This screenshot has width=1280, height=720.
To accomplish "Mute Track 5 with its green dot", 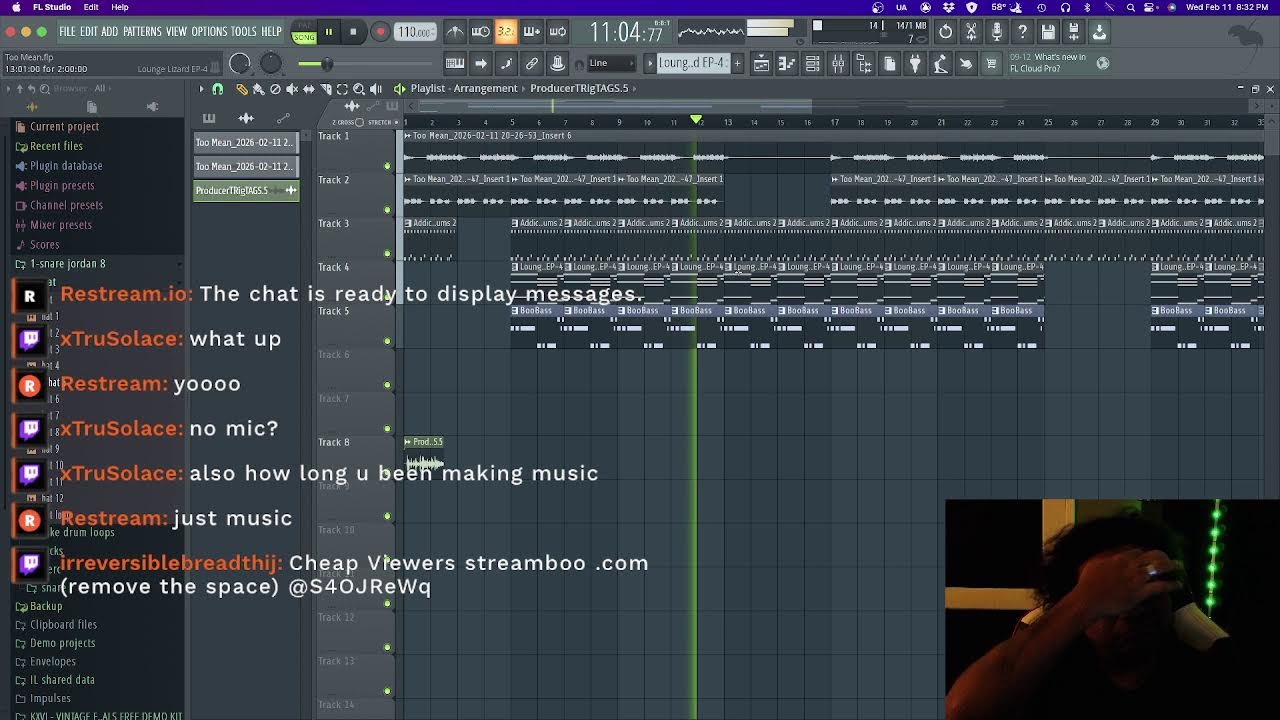I will [x=387, y=341].
